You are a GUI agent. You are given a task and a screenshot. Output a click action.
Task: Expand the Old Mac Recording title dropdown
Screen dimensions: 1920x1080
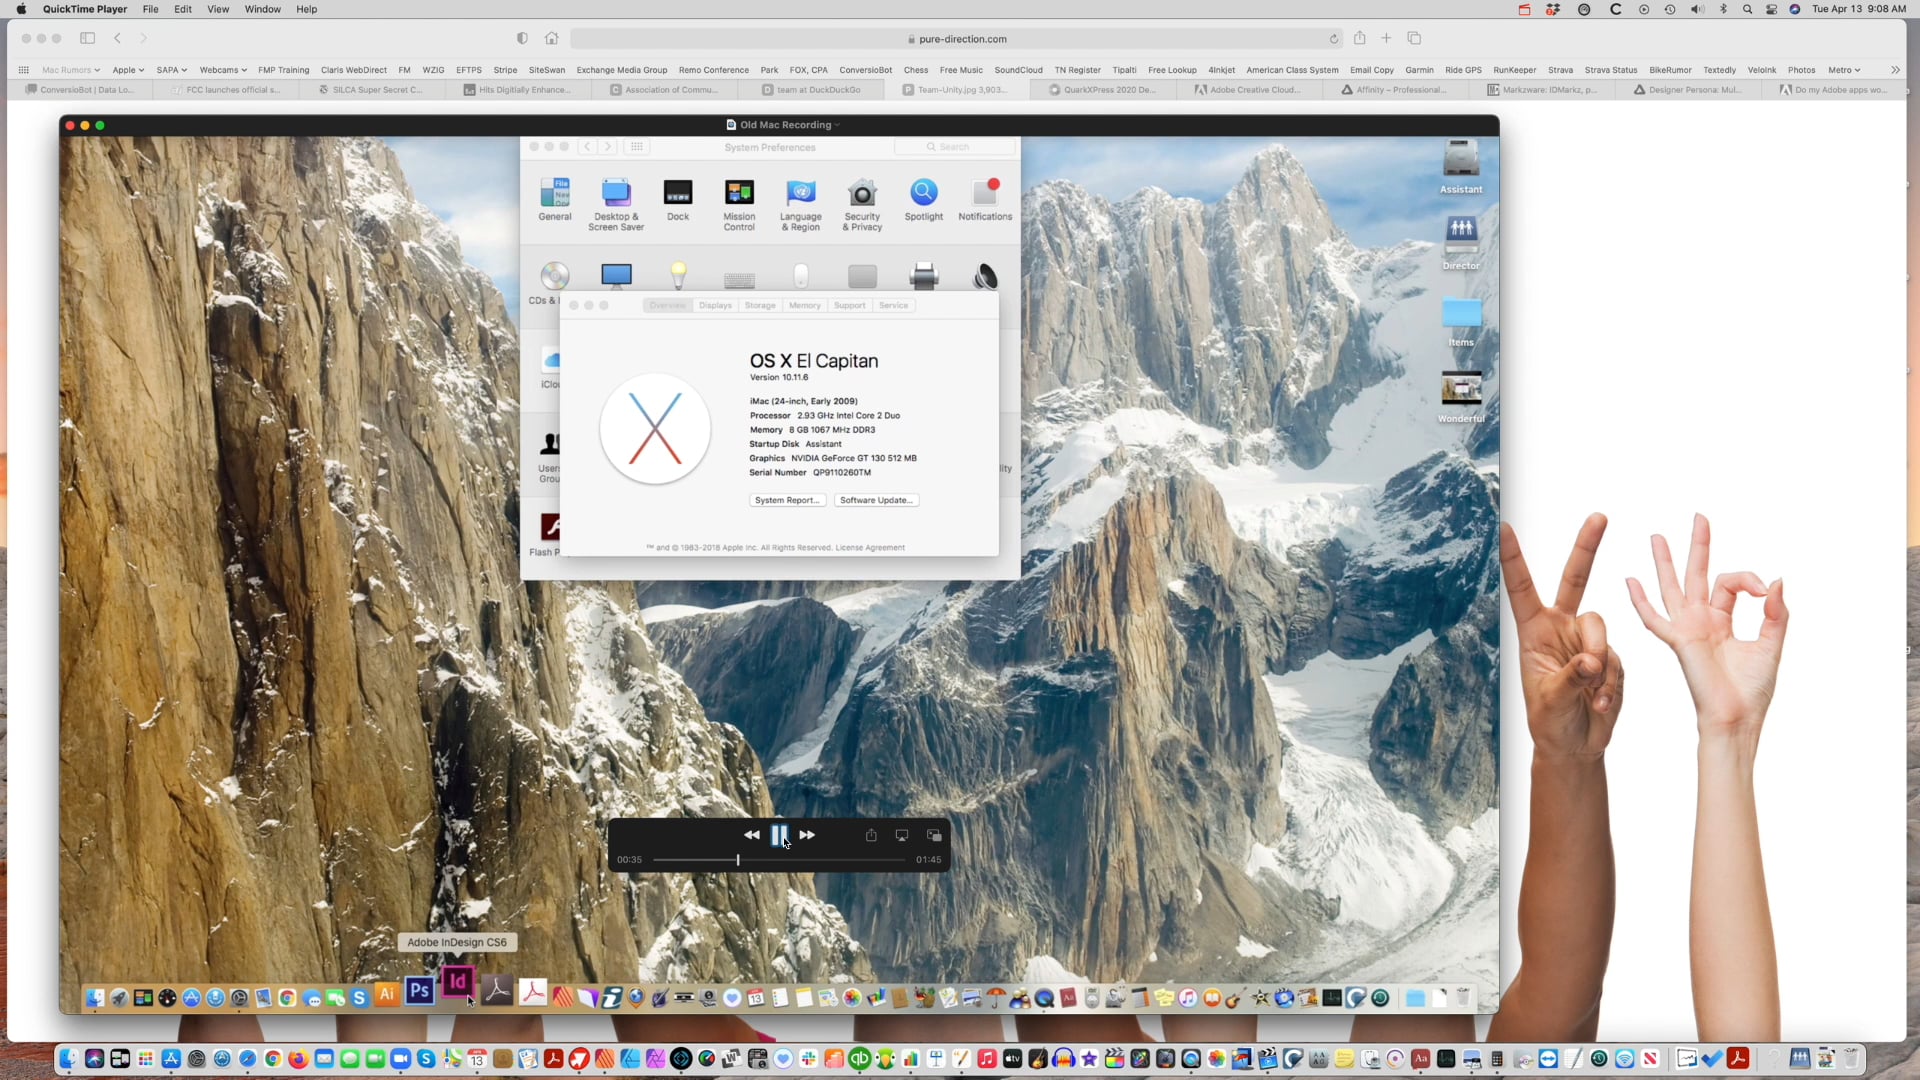pos(838,125)
